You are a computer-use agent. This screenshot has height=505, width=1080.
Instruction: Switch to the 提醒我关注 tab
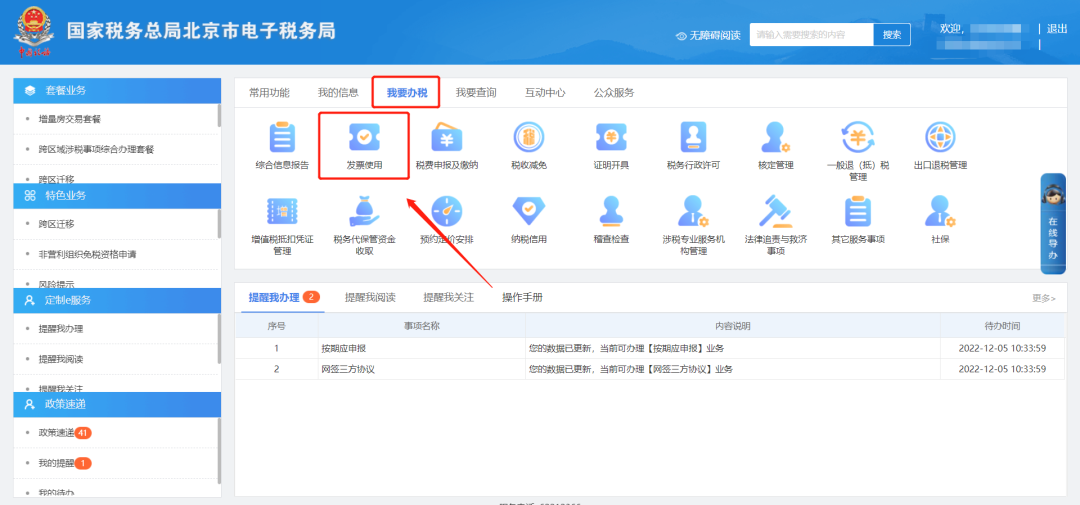pos(448,298)
